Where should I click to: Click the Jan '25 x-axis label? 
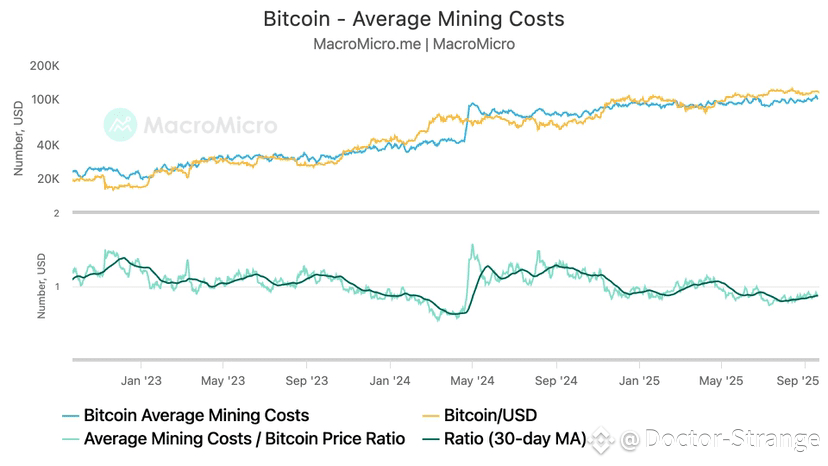(x=639, y=380)
